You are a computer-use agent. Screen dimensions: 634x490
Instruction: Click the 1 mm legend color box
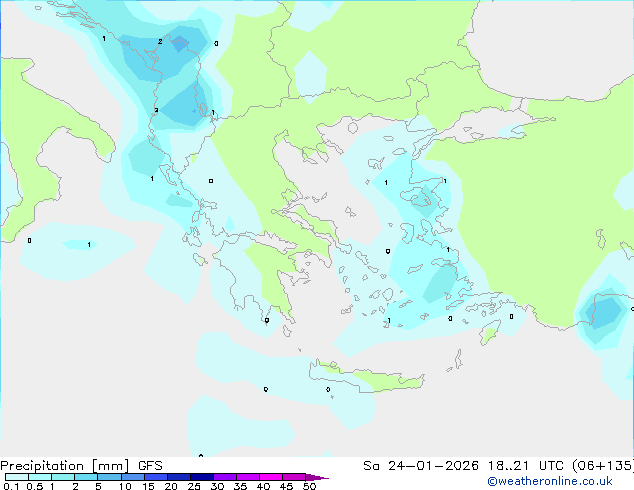pyautogui.click(x=63, y=477)
